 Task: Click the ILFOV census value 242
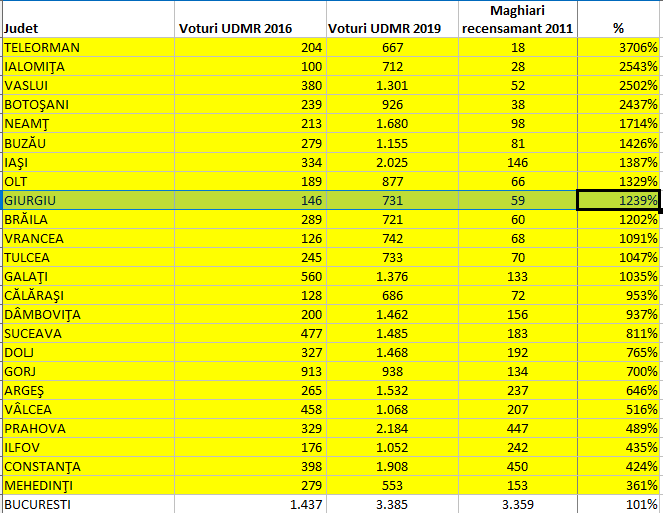518,447
